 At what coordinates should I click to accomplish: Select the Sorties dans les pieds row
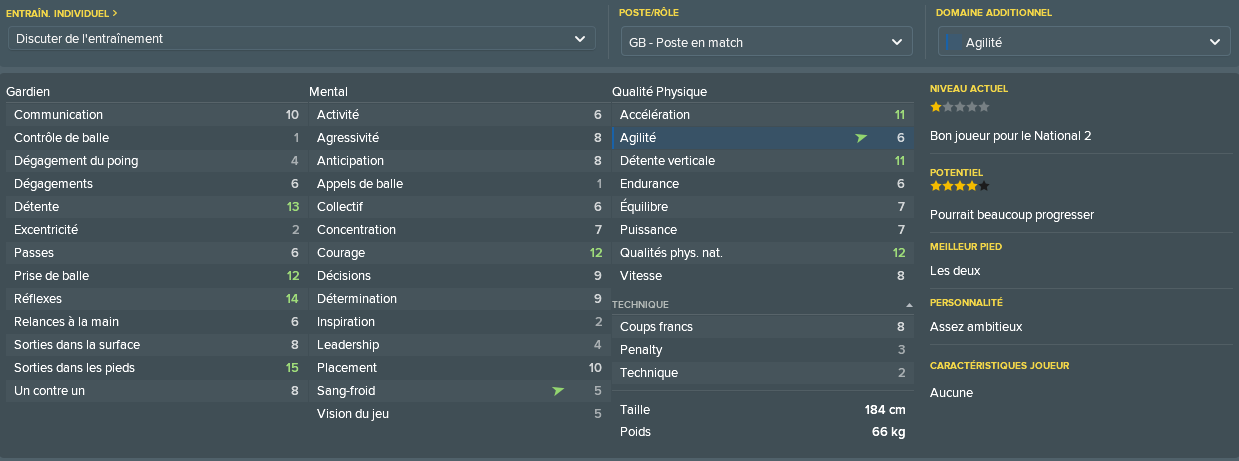(156, 368)
